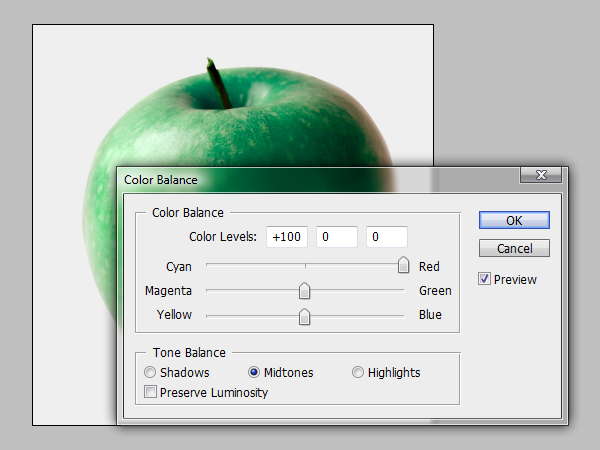Select the Highlights tone option

[x=357, y=372]
